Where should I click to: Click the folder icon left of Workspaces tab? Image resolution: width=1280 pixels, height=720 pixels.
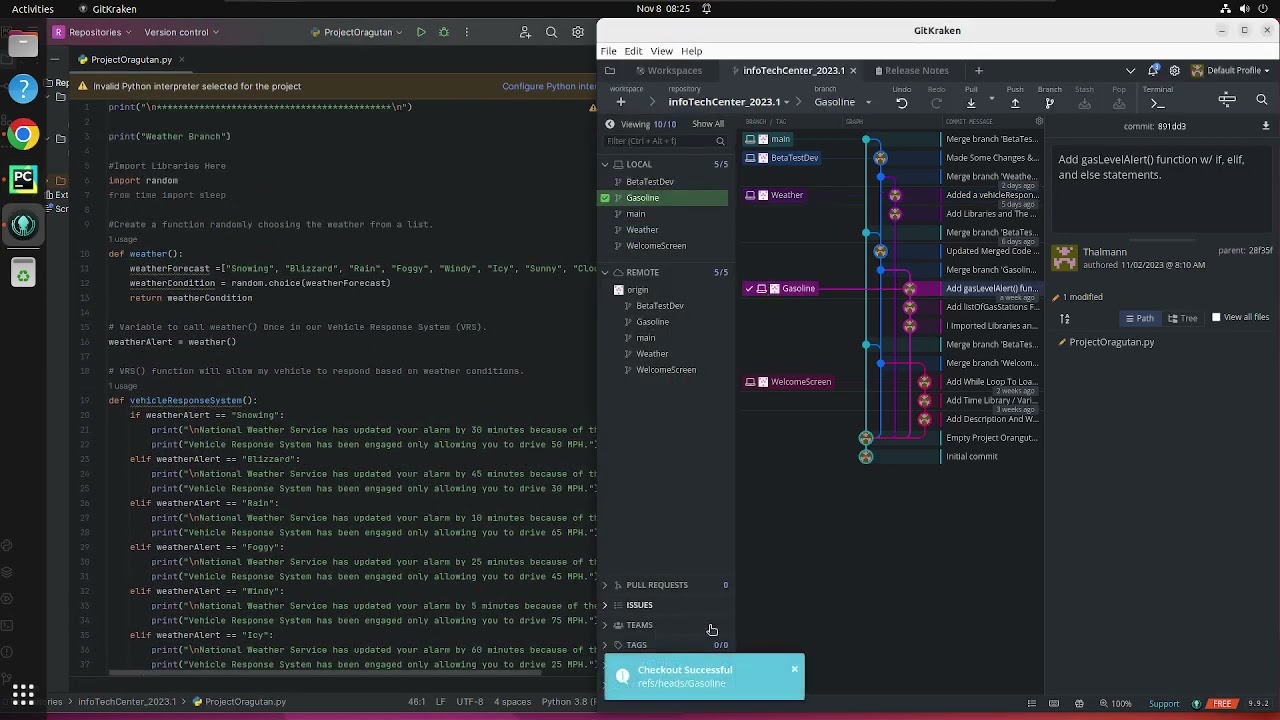click(x=610, y=71)
